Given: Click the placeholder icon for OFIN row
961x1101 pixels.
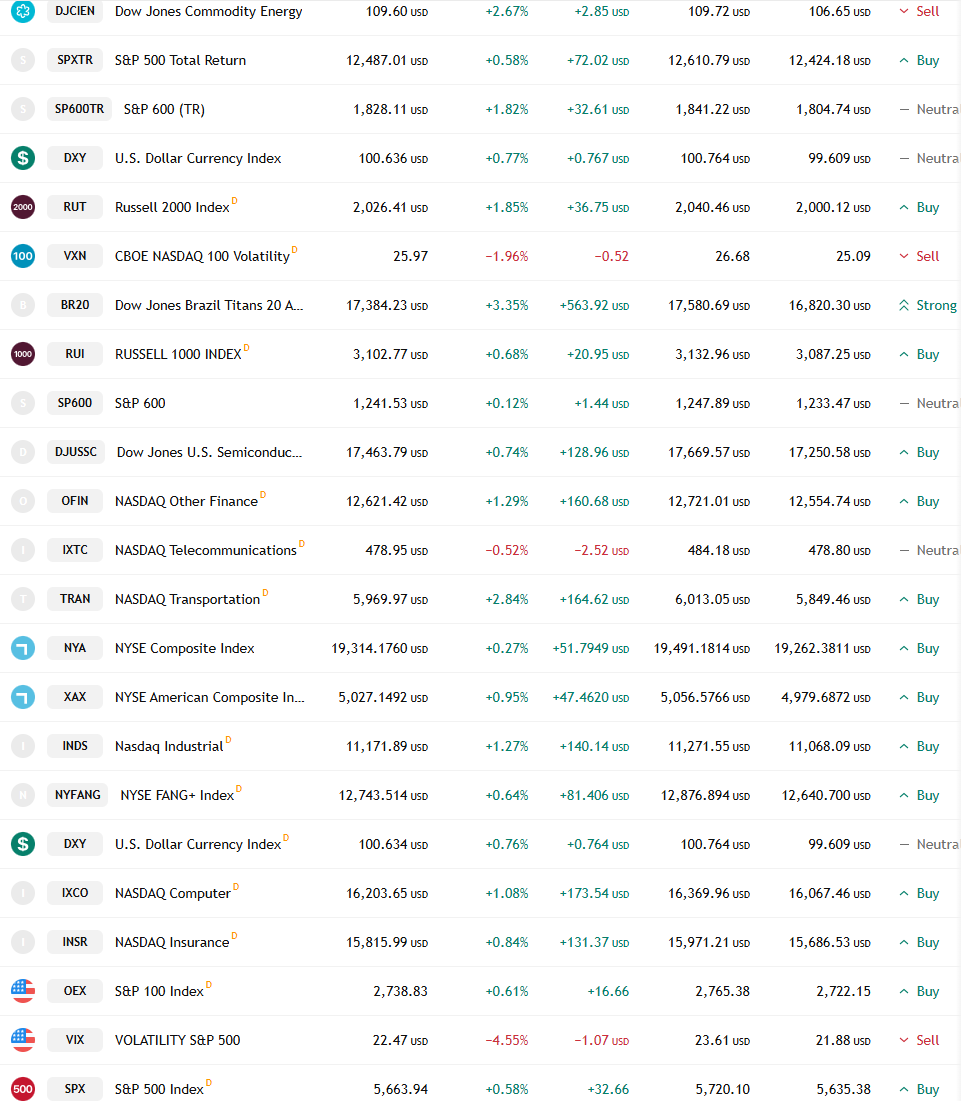Looking at the screenshot, I should [x=23, y=501].
